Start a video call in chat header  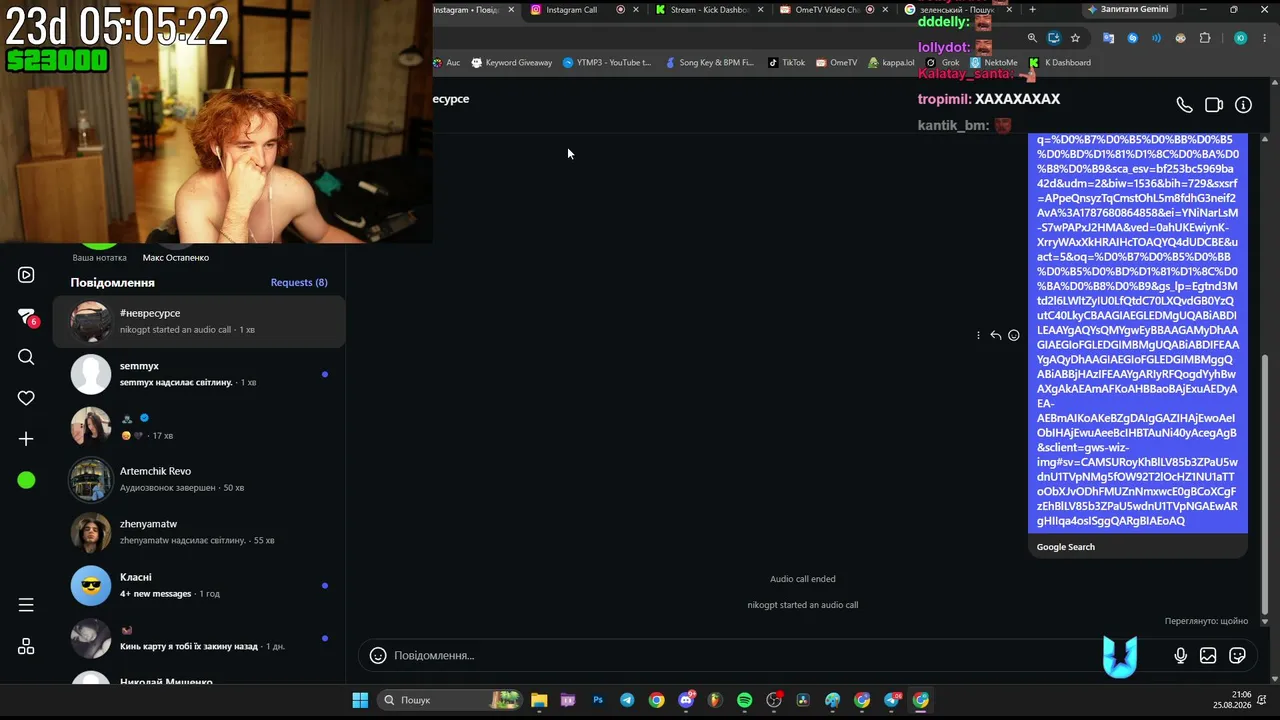pyautogui.click(x=1214, y=105)
